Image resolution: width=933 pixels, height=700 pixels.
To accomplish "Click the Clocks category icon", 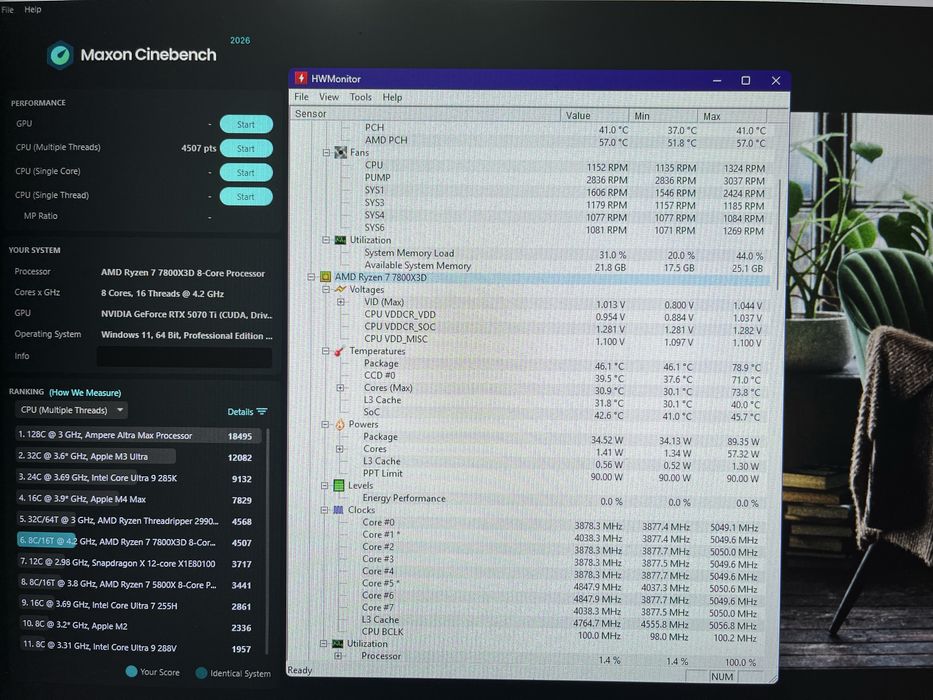I will pyautogui.click(x=338, y=510).
